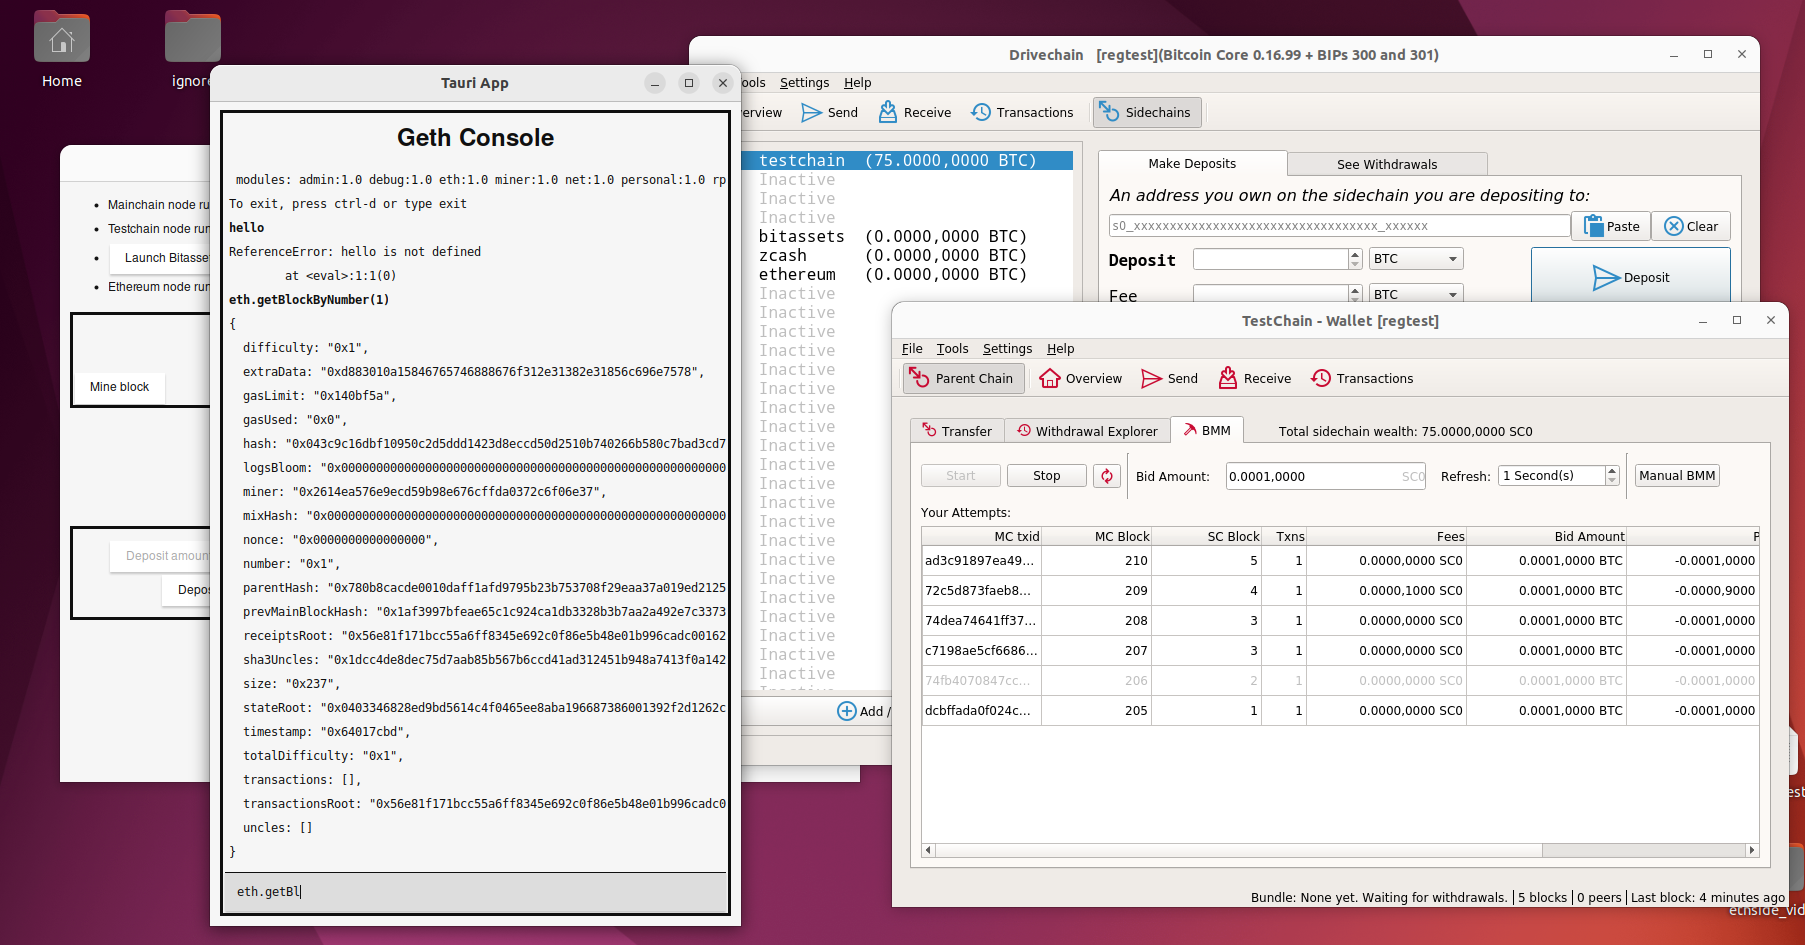Increase the Refresh seconds stepper
The width and height of the screenshot is (1805, 945).
point(1612,471)
